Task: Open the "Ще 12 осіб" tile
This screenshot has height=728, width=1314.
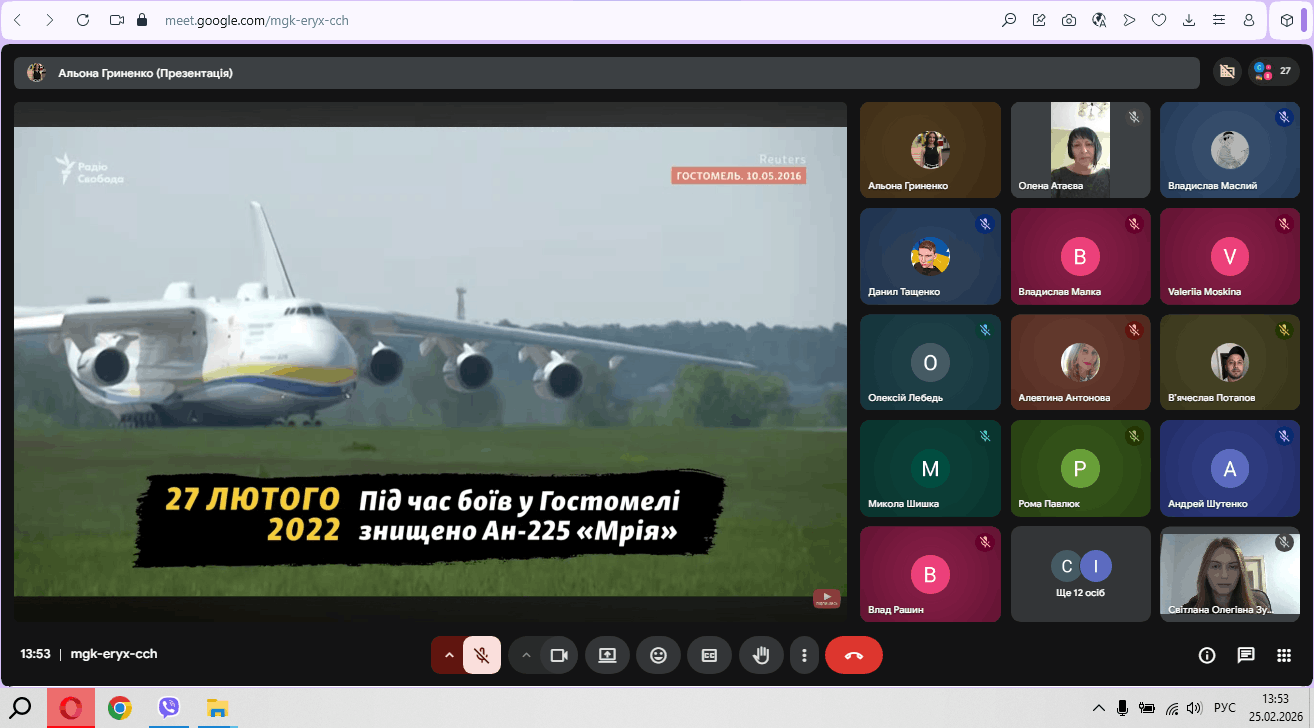Action: coord(1080,573)
